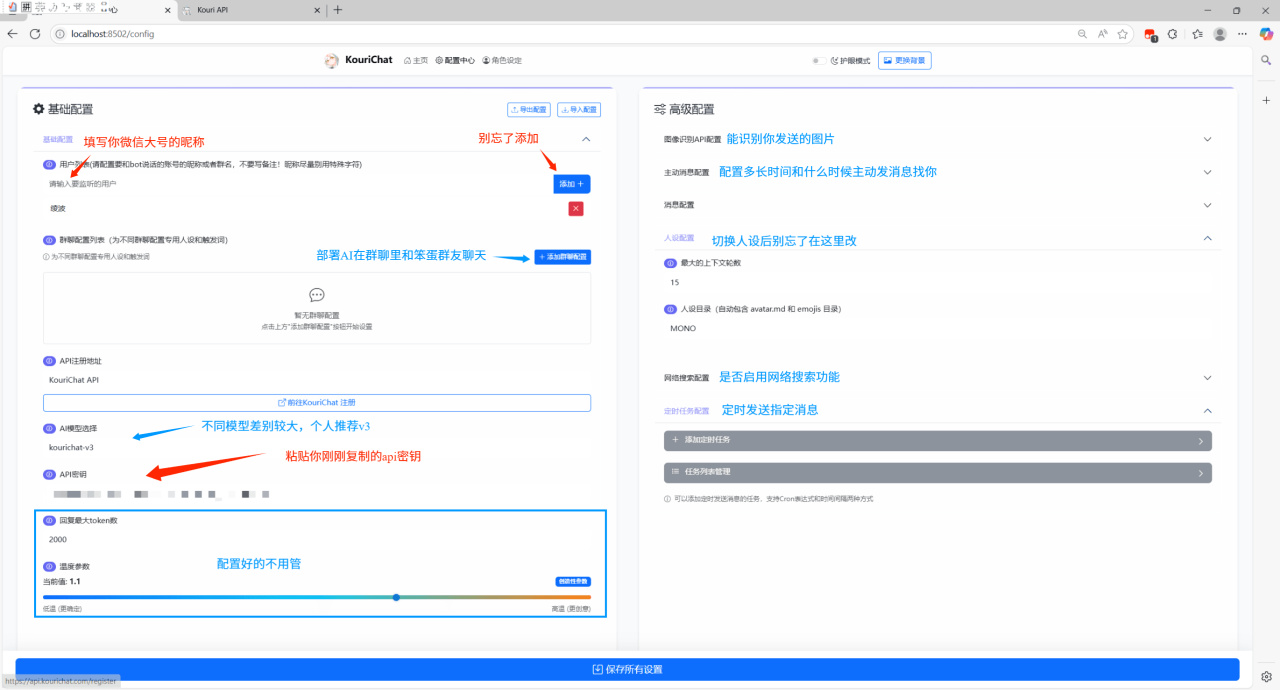Expand the 主动消息配置 section
The height and width of the screenshot is (690, 1280).
click(x=1207, y=172)
